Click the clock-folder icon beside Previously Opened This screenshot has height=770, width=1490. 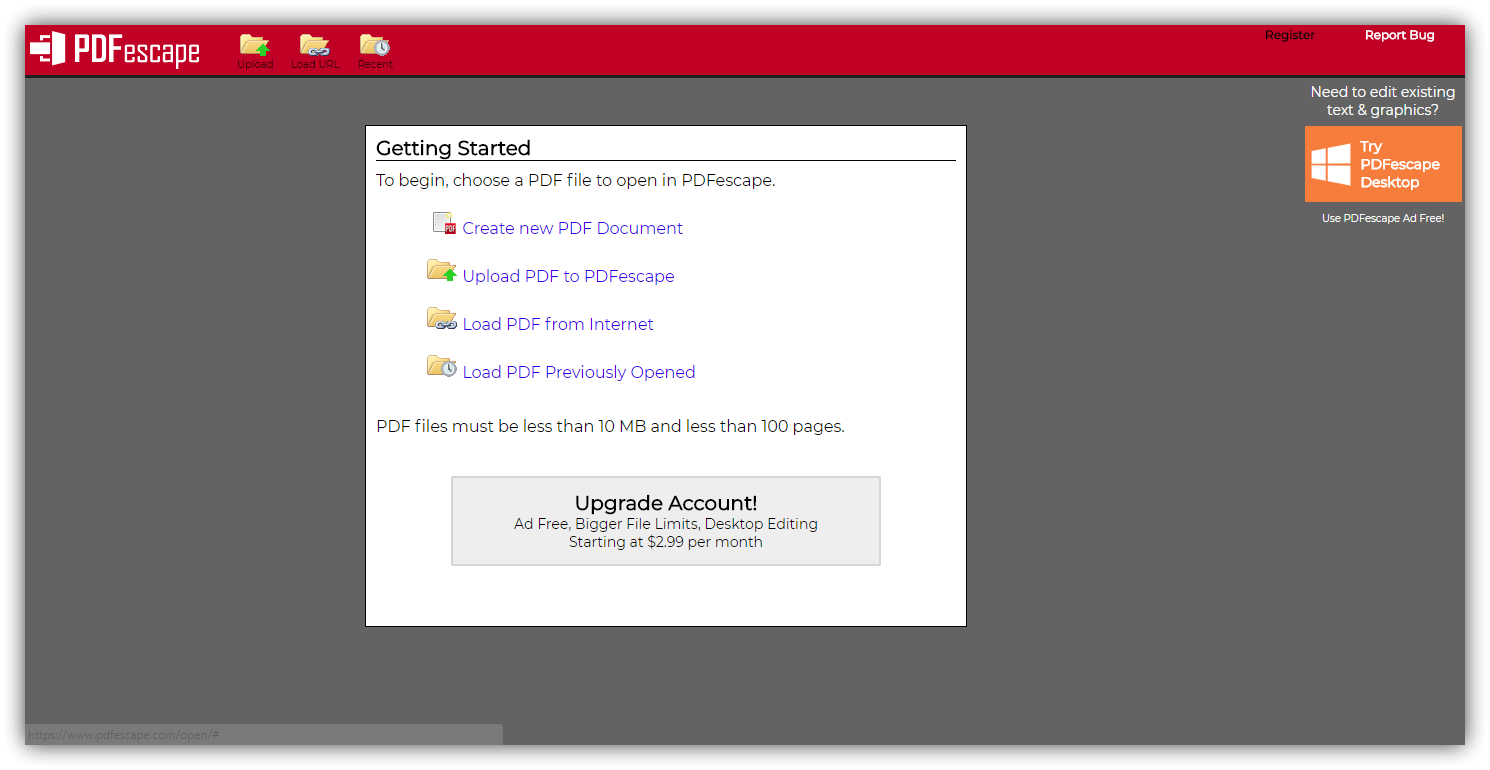coord(441,366)
